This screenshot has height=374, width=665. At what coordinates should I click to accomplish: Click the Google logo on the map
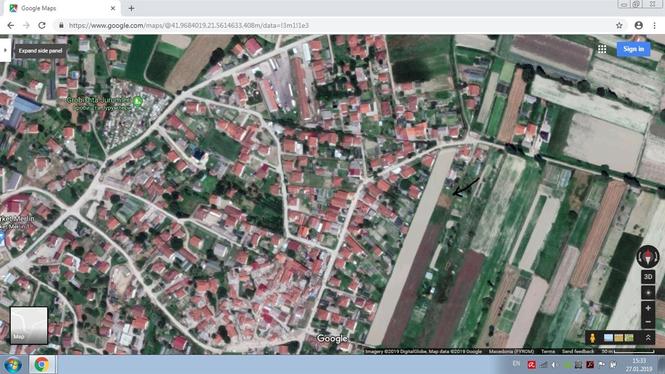[x=332, y=338]
